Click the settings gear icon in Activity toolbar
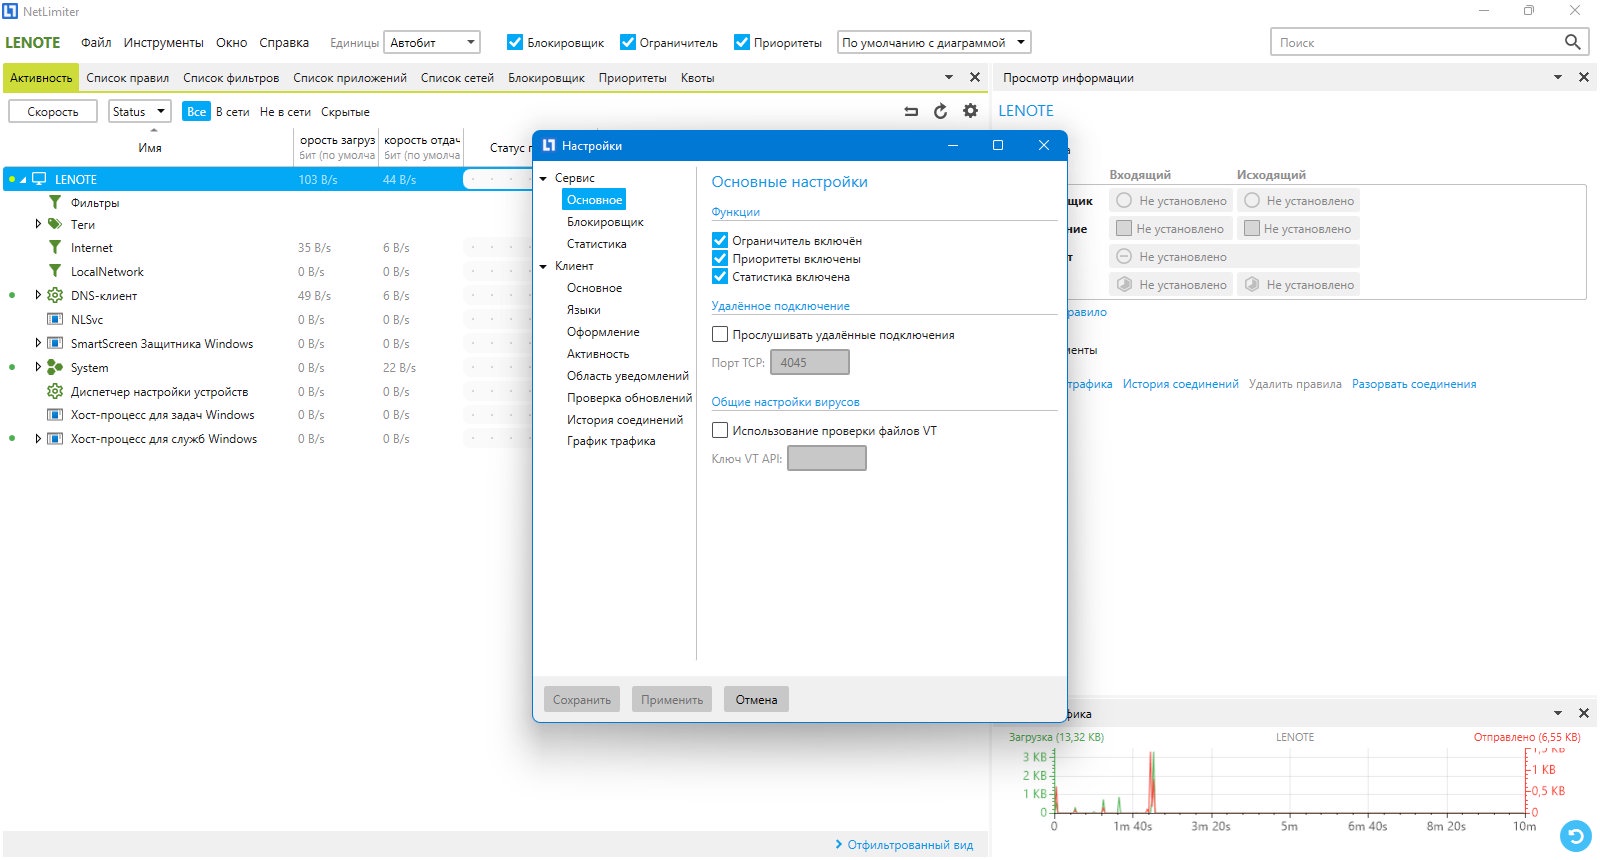 pos(970,111)
